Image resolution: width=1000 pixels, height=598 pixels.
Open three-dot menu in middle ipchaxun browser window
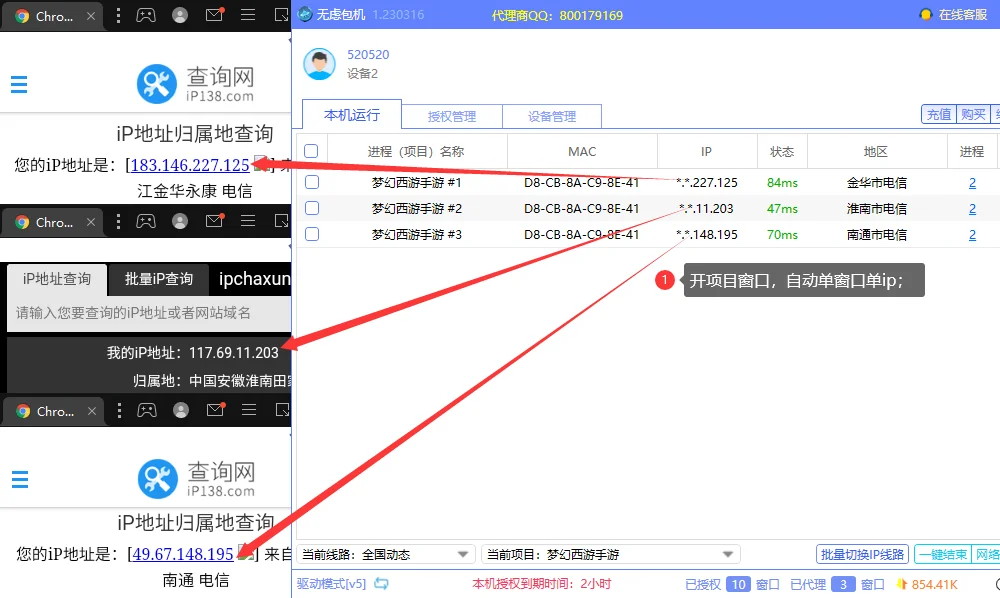(x=118, y=221)
